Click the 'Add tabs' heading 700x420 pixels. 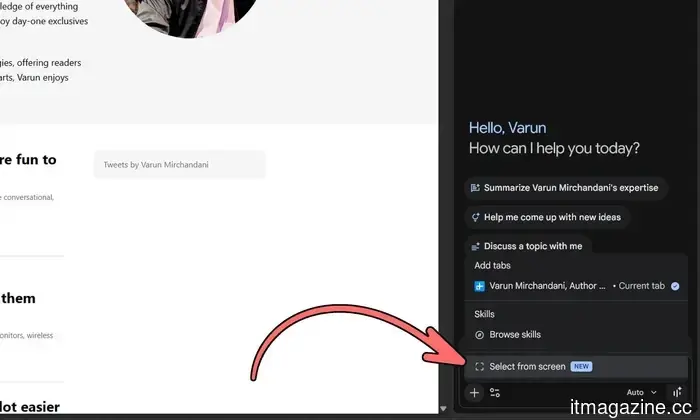pos(492,266)
